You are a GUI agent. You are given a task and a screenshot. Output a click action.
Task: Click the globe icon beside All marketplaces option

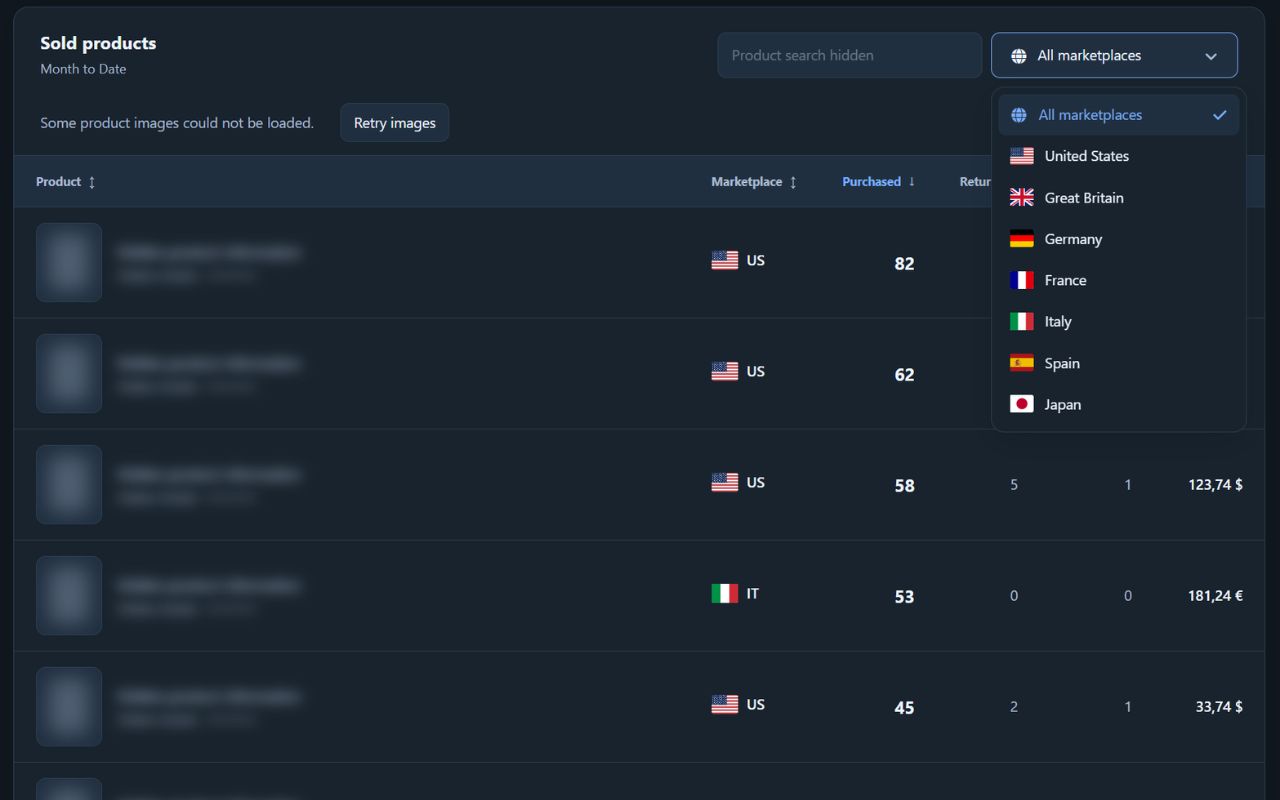tap(1019, 115)
